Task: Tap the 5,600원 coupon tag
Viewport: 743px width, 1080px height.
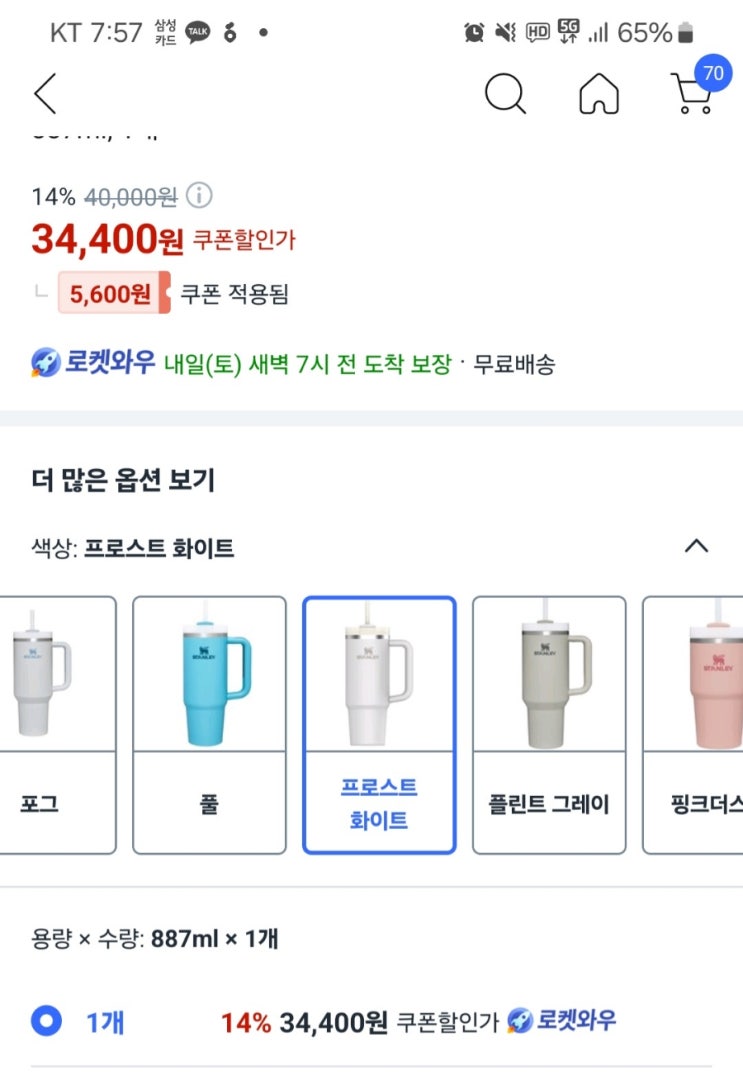Action: [113, 294]
